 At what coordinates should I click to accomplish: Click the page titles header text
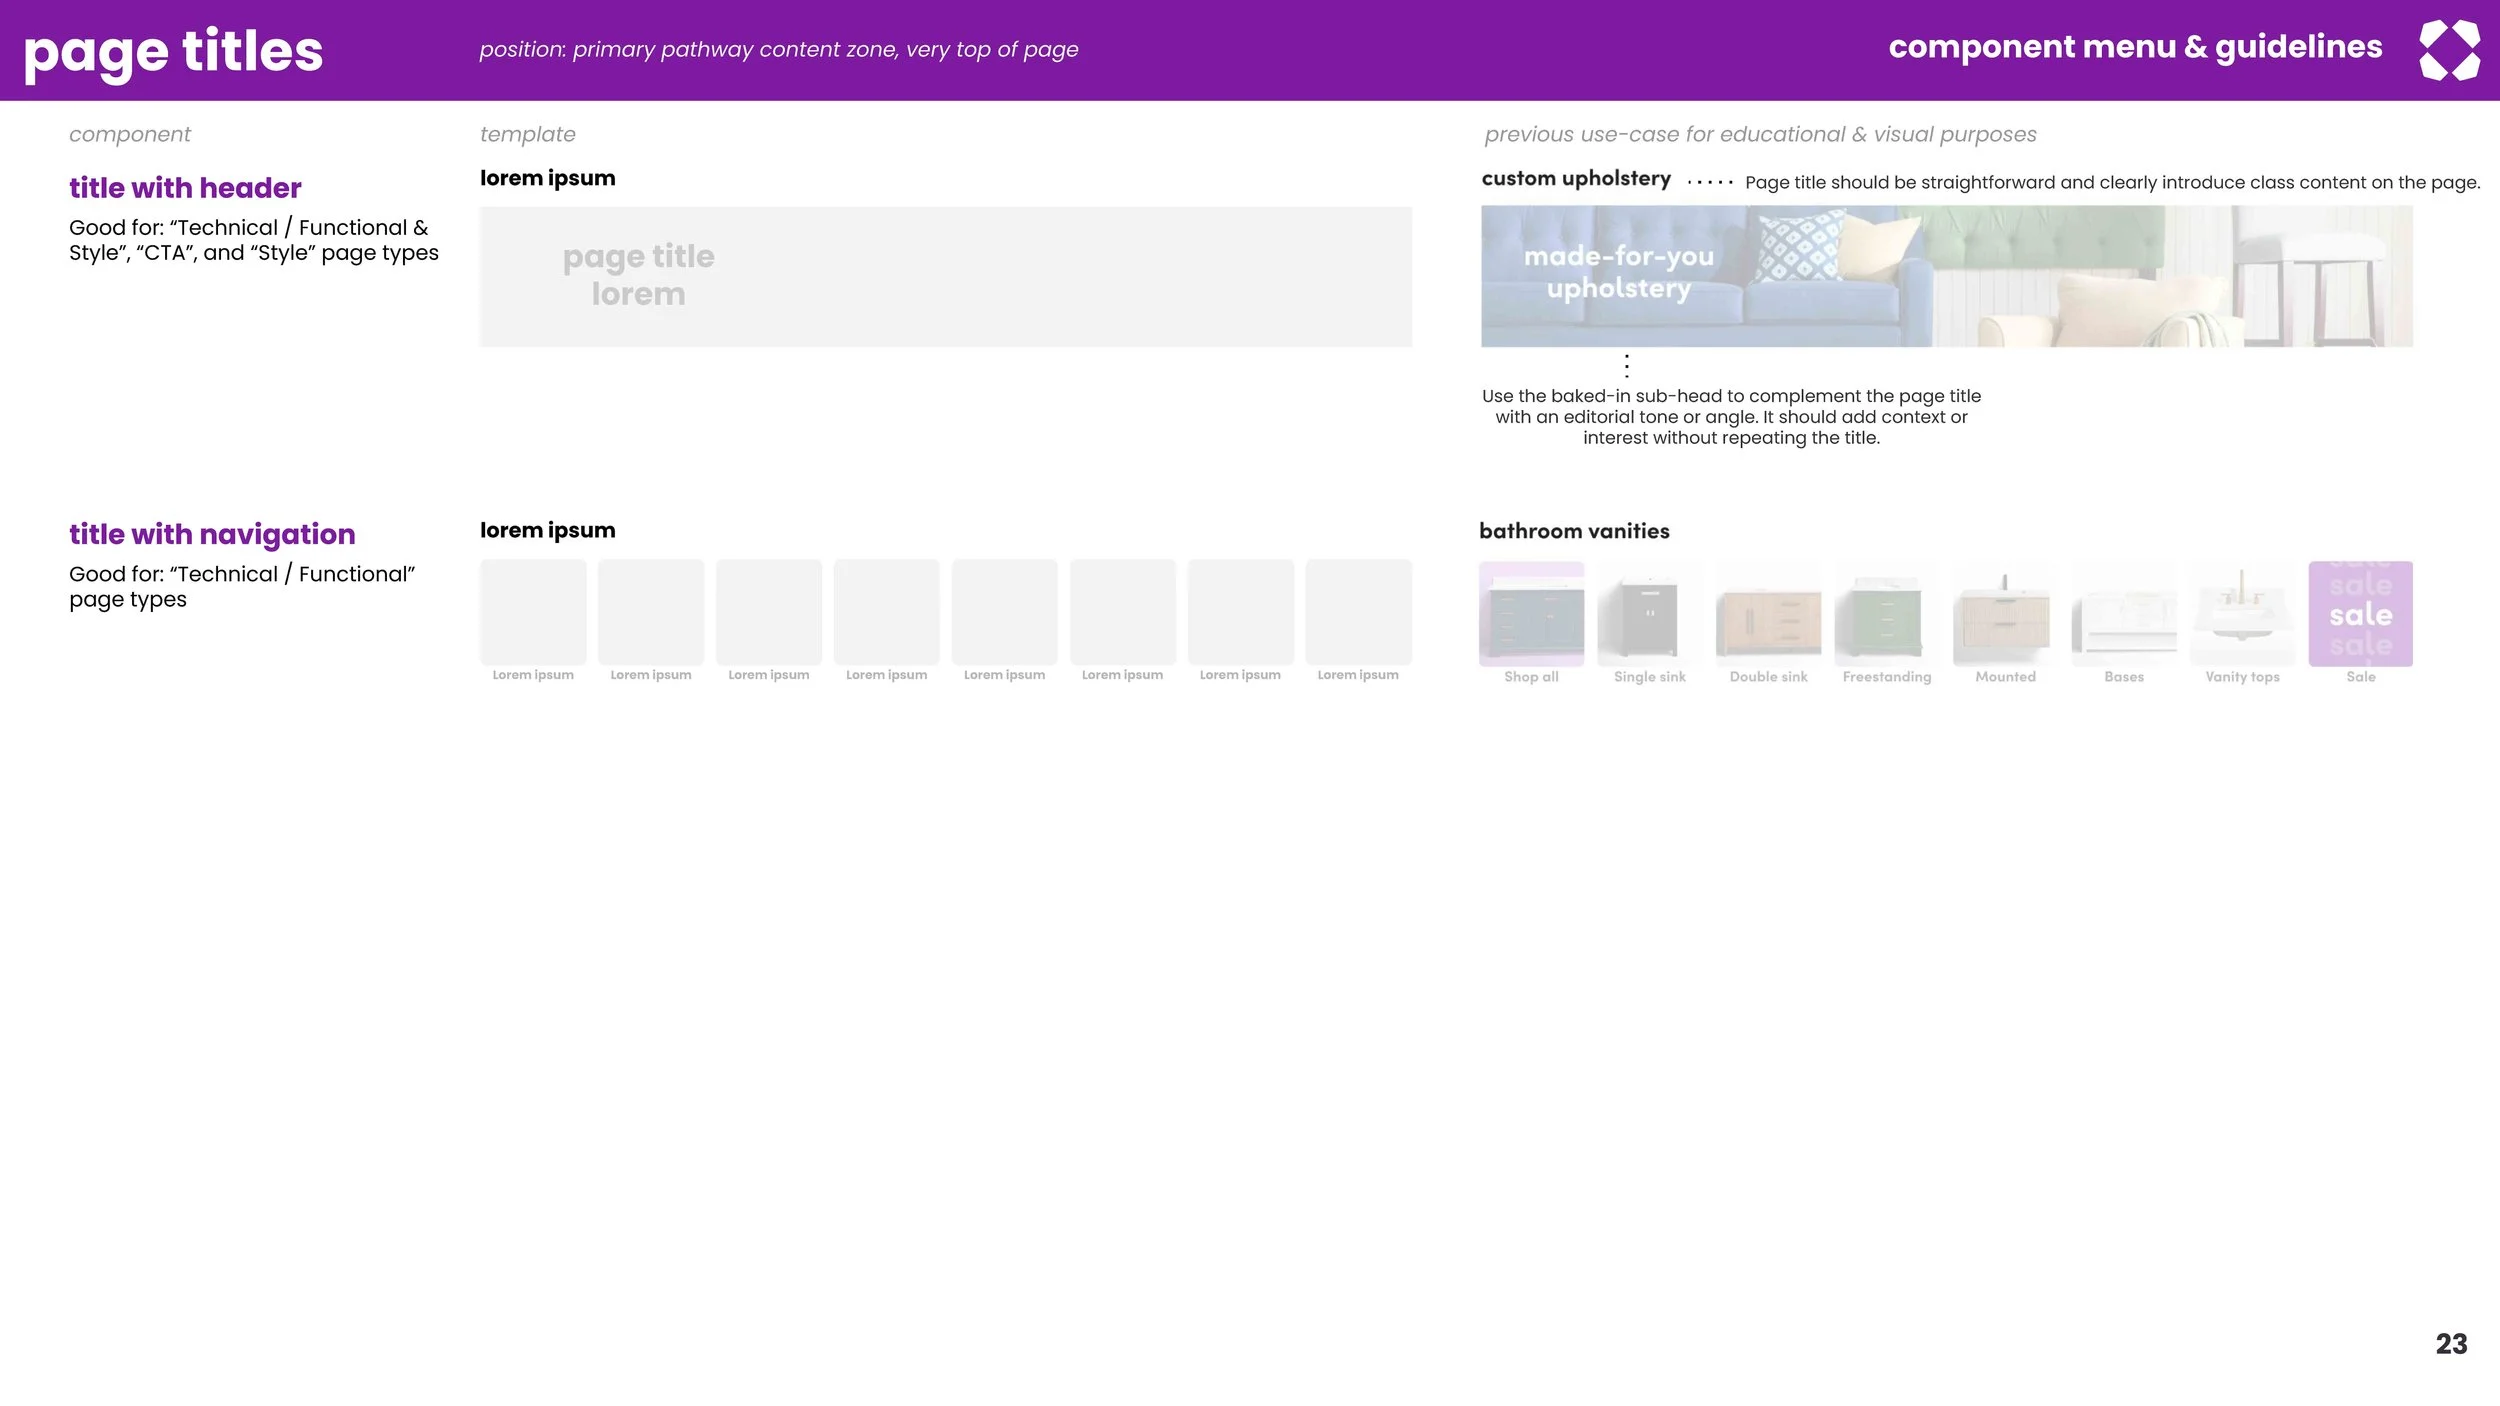pyautogui.click(x=173, y=52)
